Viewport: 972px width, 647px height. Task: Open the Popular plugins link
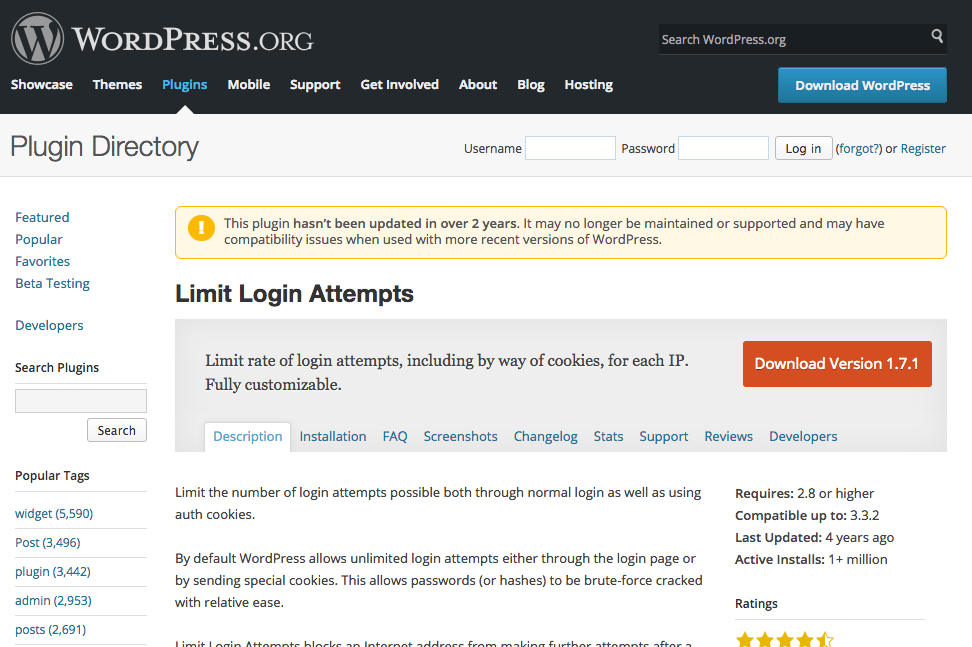(38, 239)
